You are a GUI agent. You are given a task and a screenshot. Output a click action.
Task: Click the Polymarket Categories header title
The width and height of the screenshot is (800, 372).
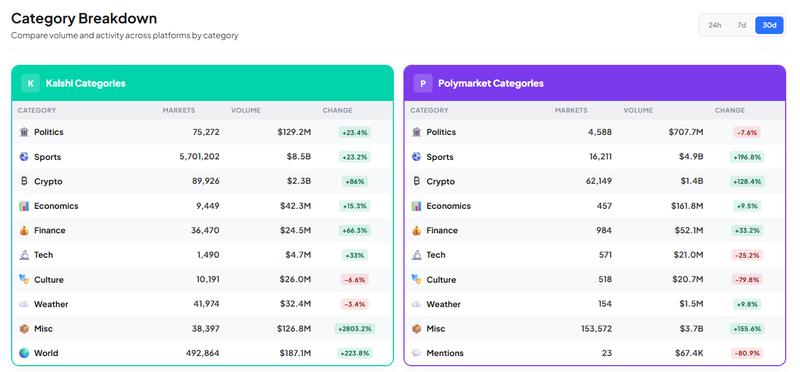point(491,83)
